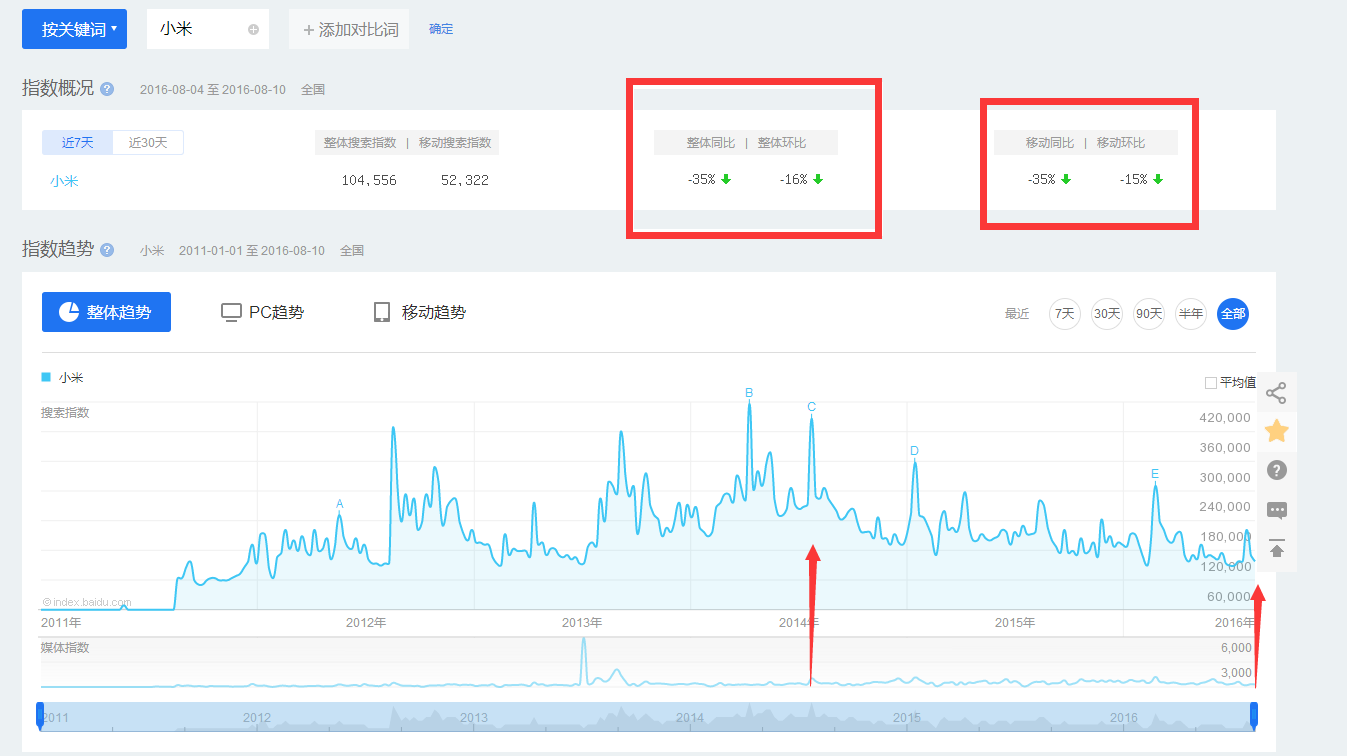Switch to the PC趋势 tab

coord(262,312)
